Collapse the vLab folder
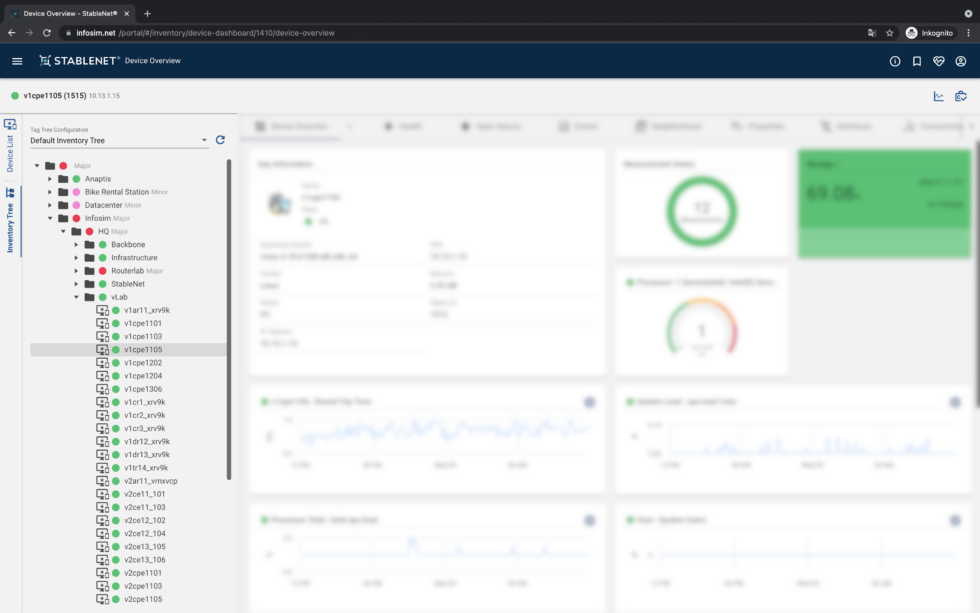 [76, 297]
